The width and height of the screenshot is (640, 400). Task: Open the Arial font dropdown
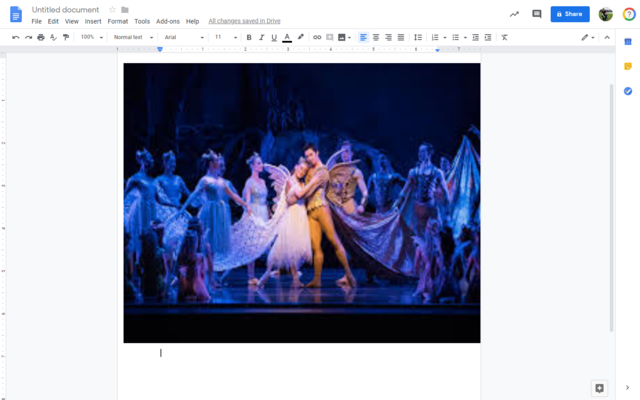(x=184, y=37)
